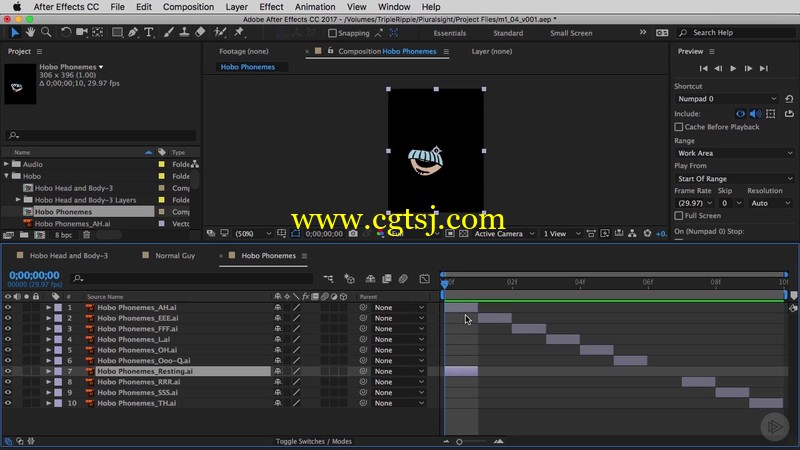
Task: Hide the Hobo Phonemes_AH.ai layer
Action: coord(8,308)
